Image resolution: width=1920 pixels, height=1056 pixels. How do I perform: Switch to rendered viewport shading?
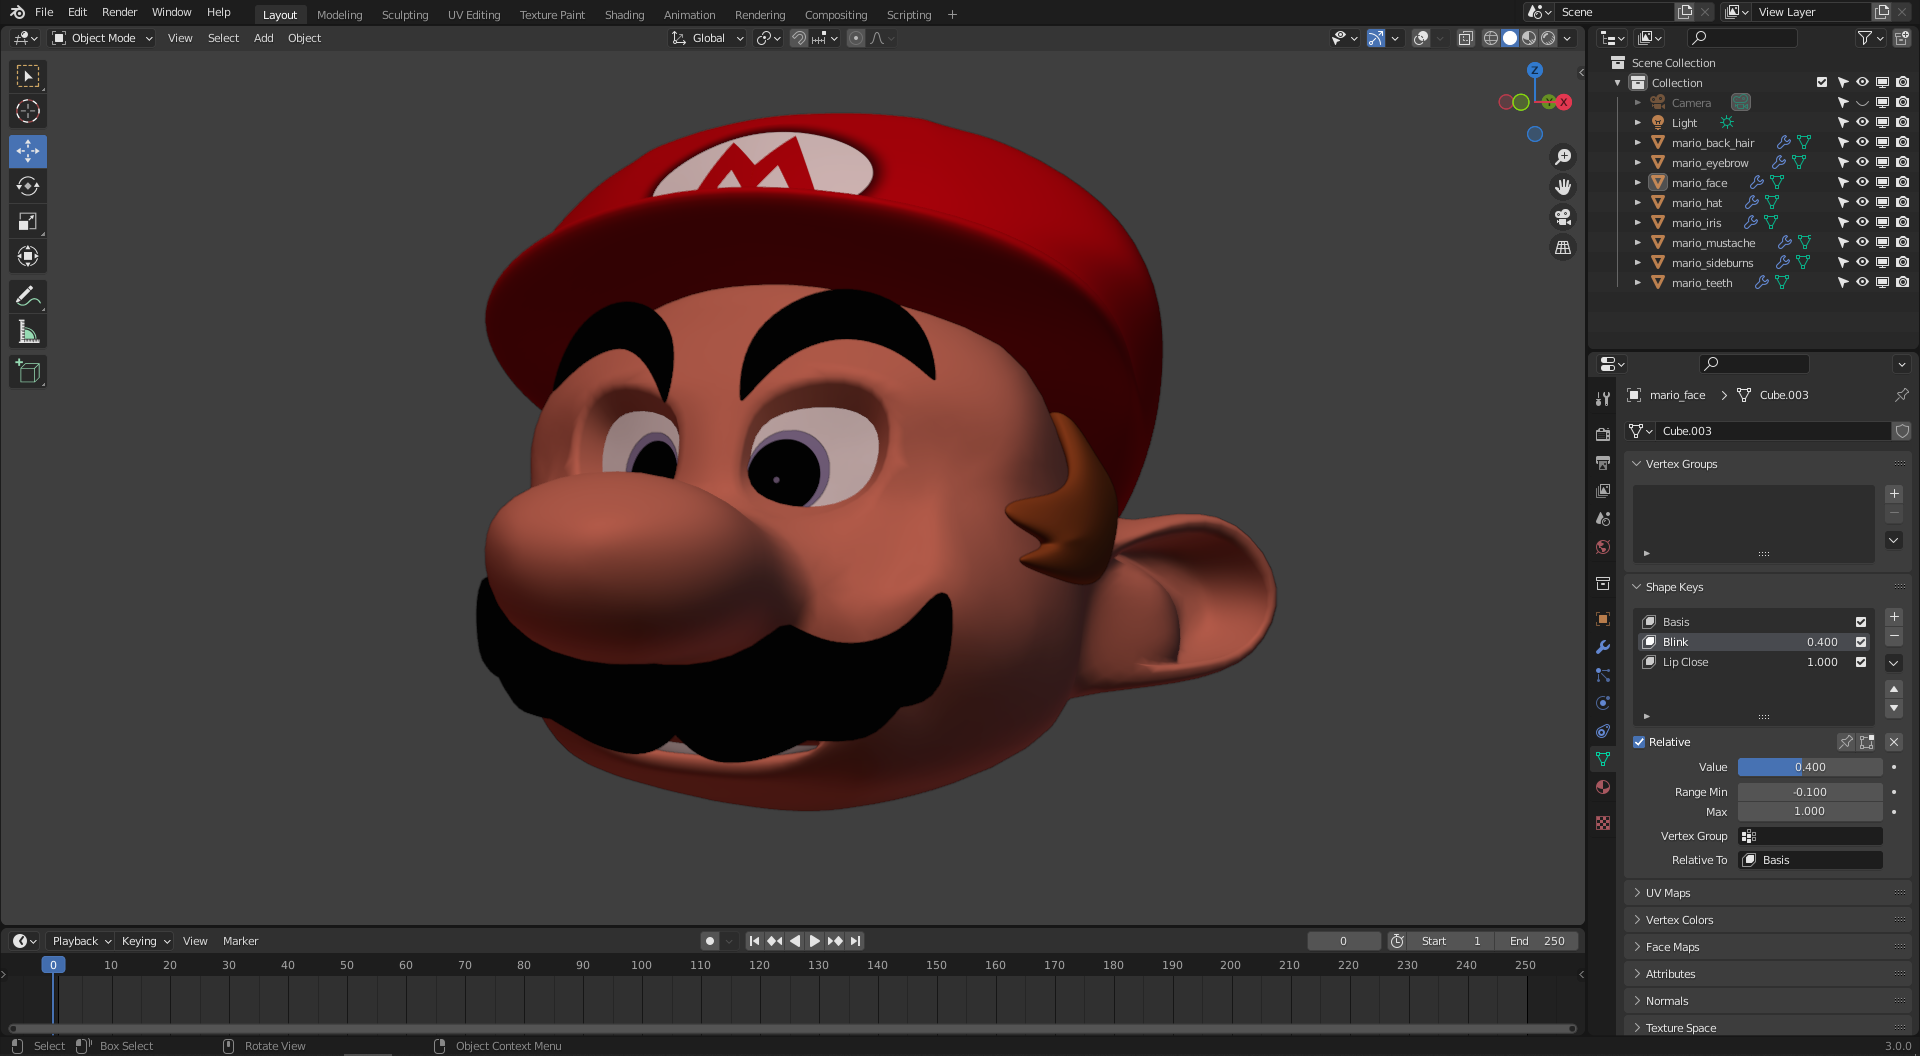(1548, 38)
